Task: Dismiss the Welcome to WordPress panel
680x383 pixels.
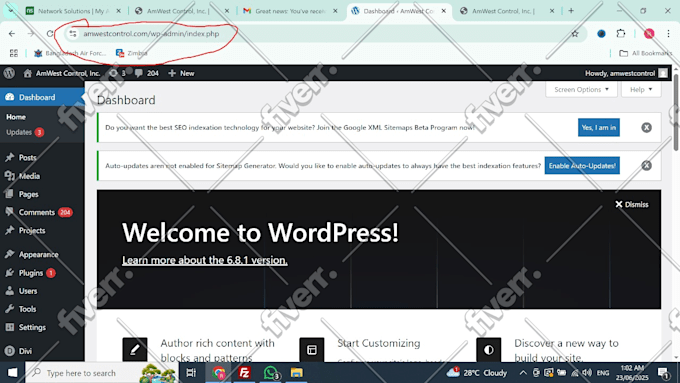Action: pyautogui.click(x=631, y=204)
